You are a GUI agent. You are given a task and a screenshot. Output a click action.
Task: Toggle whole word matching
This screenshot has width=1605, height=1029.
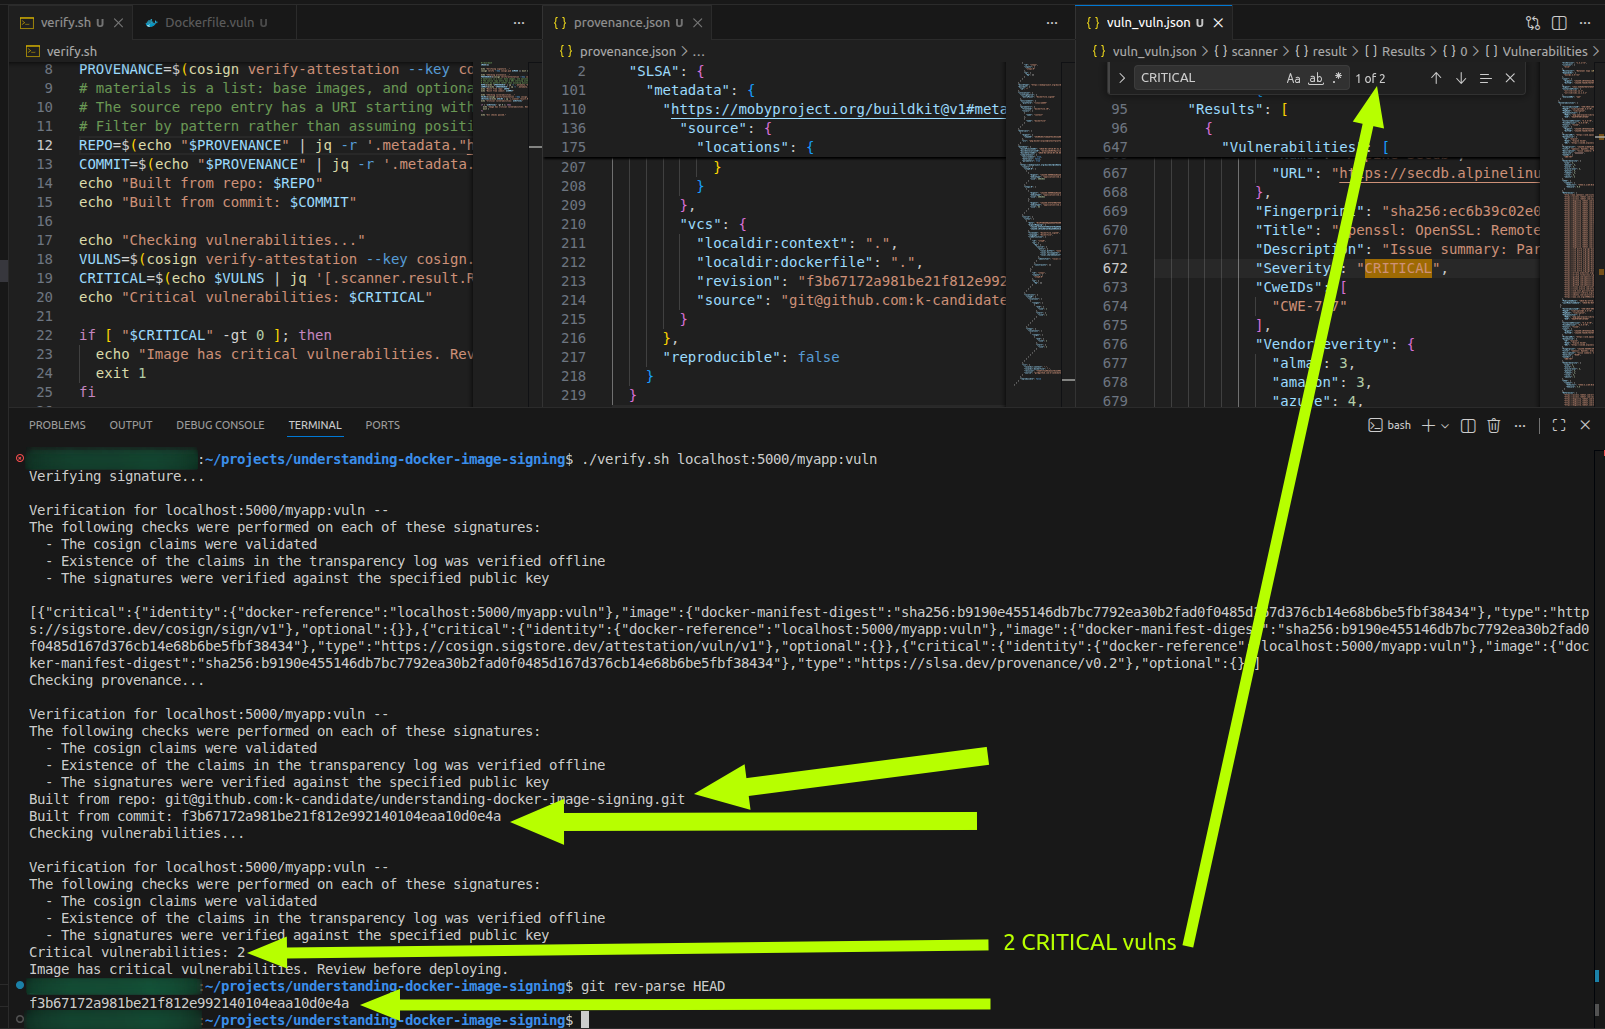coord(1315,78)
